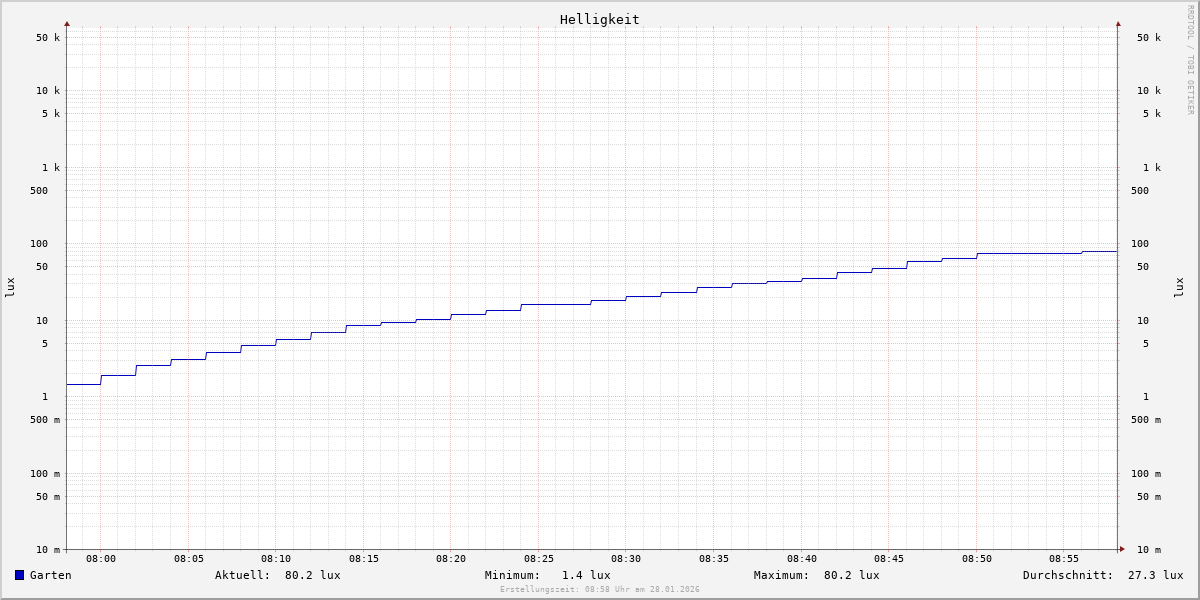Screen dimensions: 1200x600
Task: Click the left vertical lux axis label
Action: click(x=10, y=288)
